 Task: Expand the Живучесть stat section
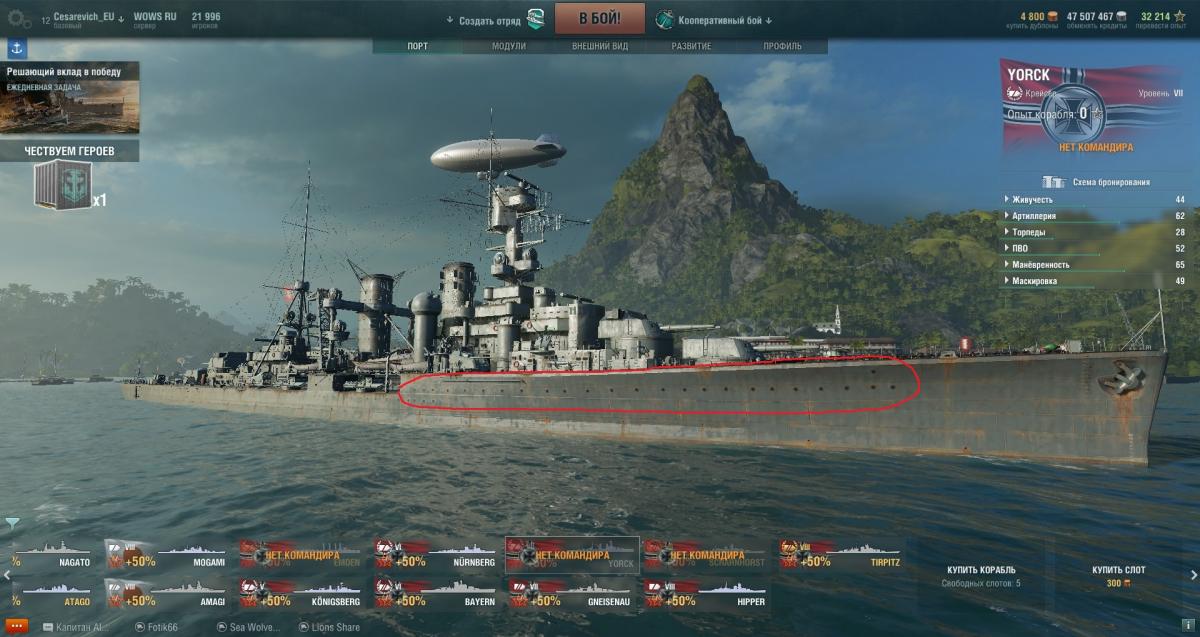[1095, 199]
